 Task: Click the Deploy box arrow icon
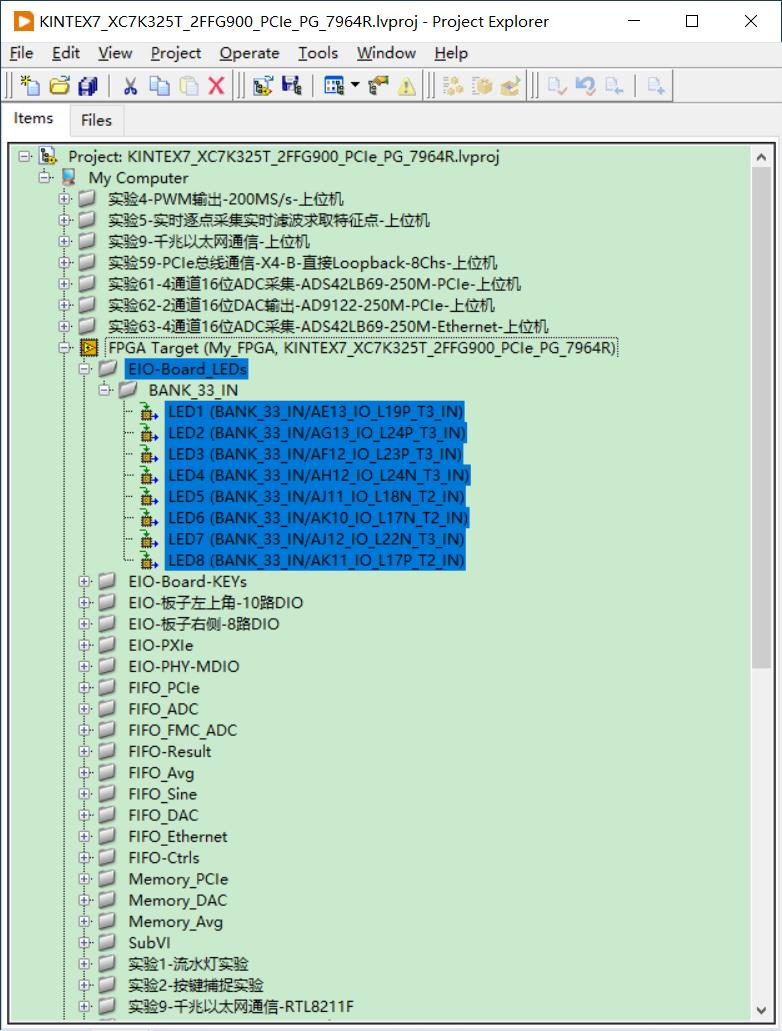[510, 85]
